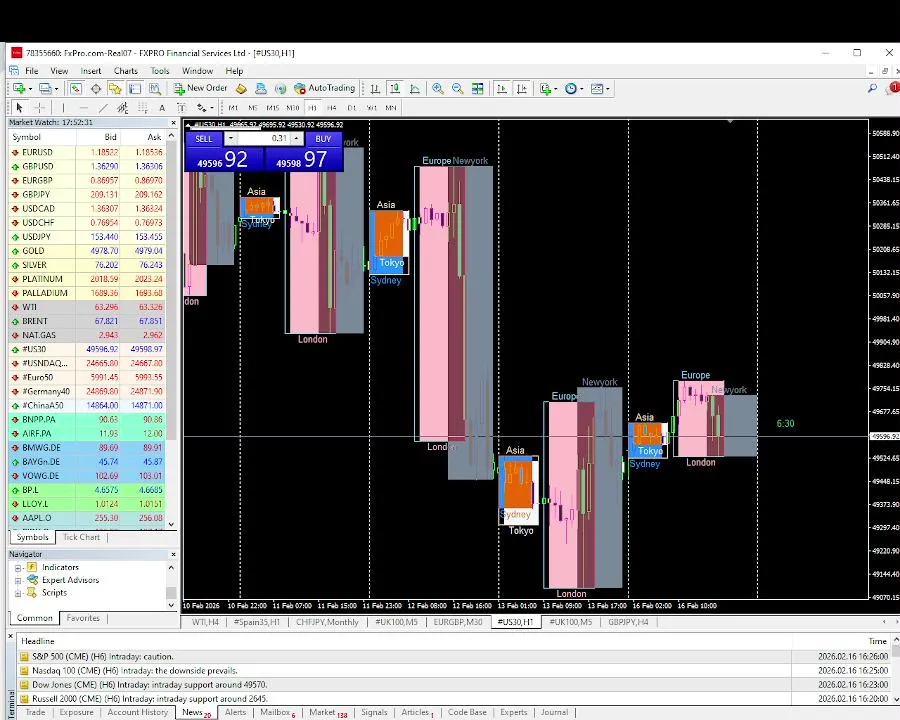Switch chart to Line Chart mode
The width and height of the screenshot is (900, 720).
coord(415,88)
